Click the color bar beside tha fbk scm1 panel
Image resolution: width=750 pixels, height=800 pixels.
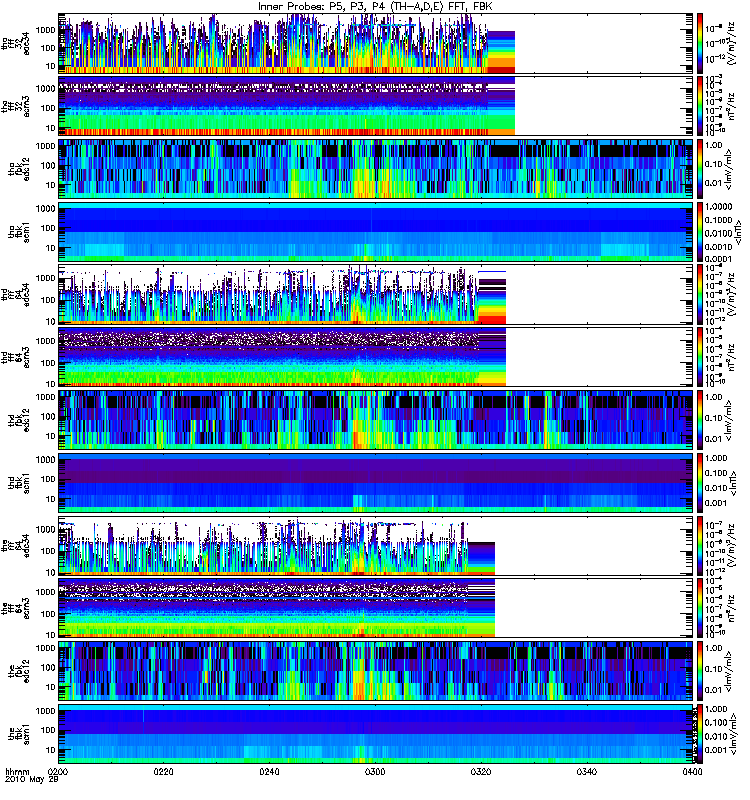[700, 232]
